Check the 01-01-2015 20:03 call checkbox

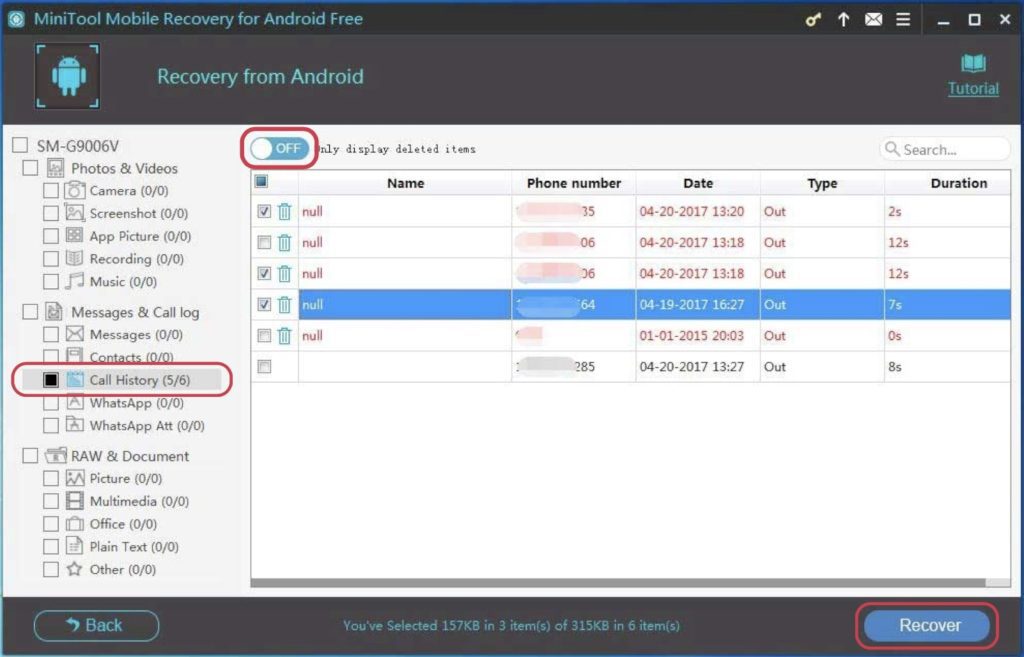point(264,336)
